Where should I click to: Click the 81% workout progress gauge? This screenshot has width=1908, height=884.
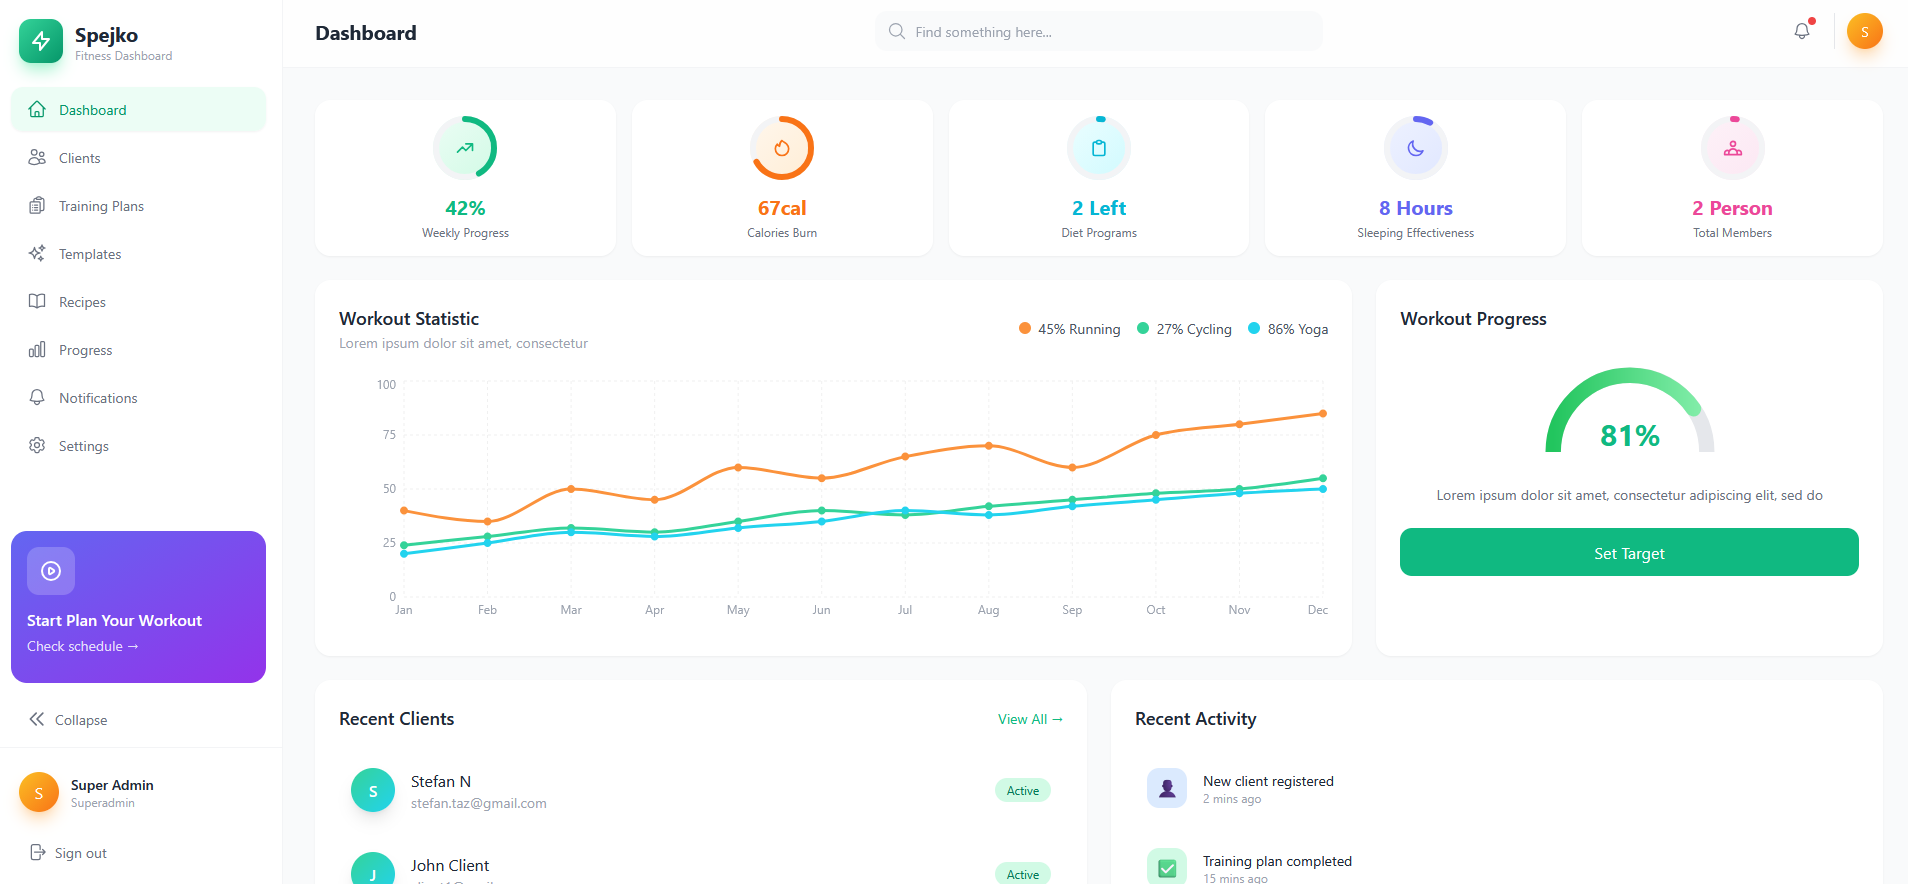click(x=1630, y=411)
